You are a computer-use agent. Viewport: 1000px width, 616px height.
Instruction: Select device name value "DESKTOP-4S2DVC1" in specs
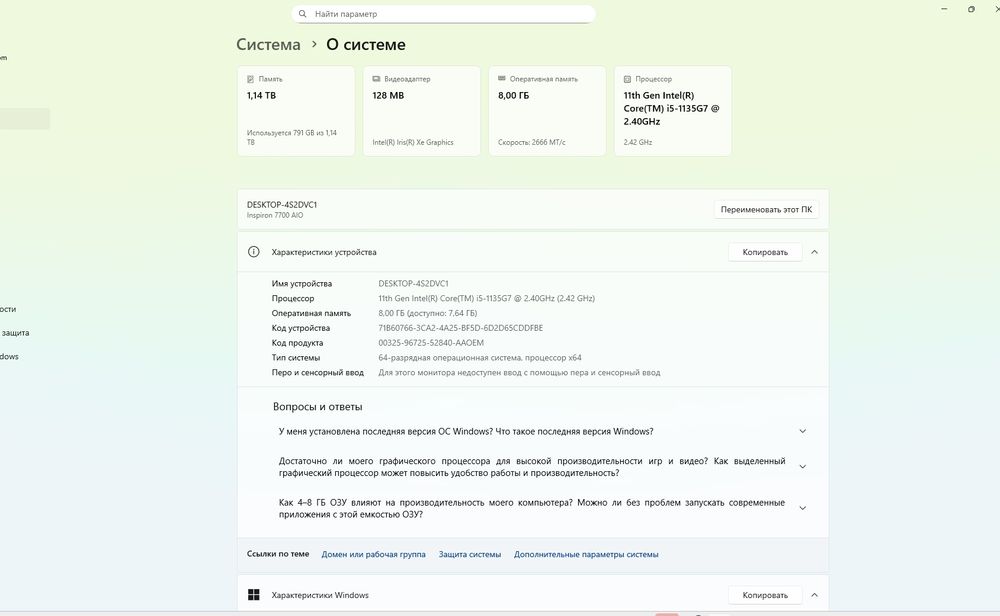click(413, 283)
